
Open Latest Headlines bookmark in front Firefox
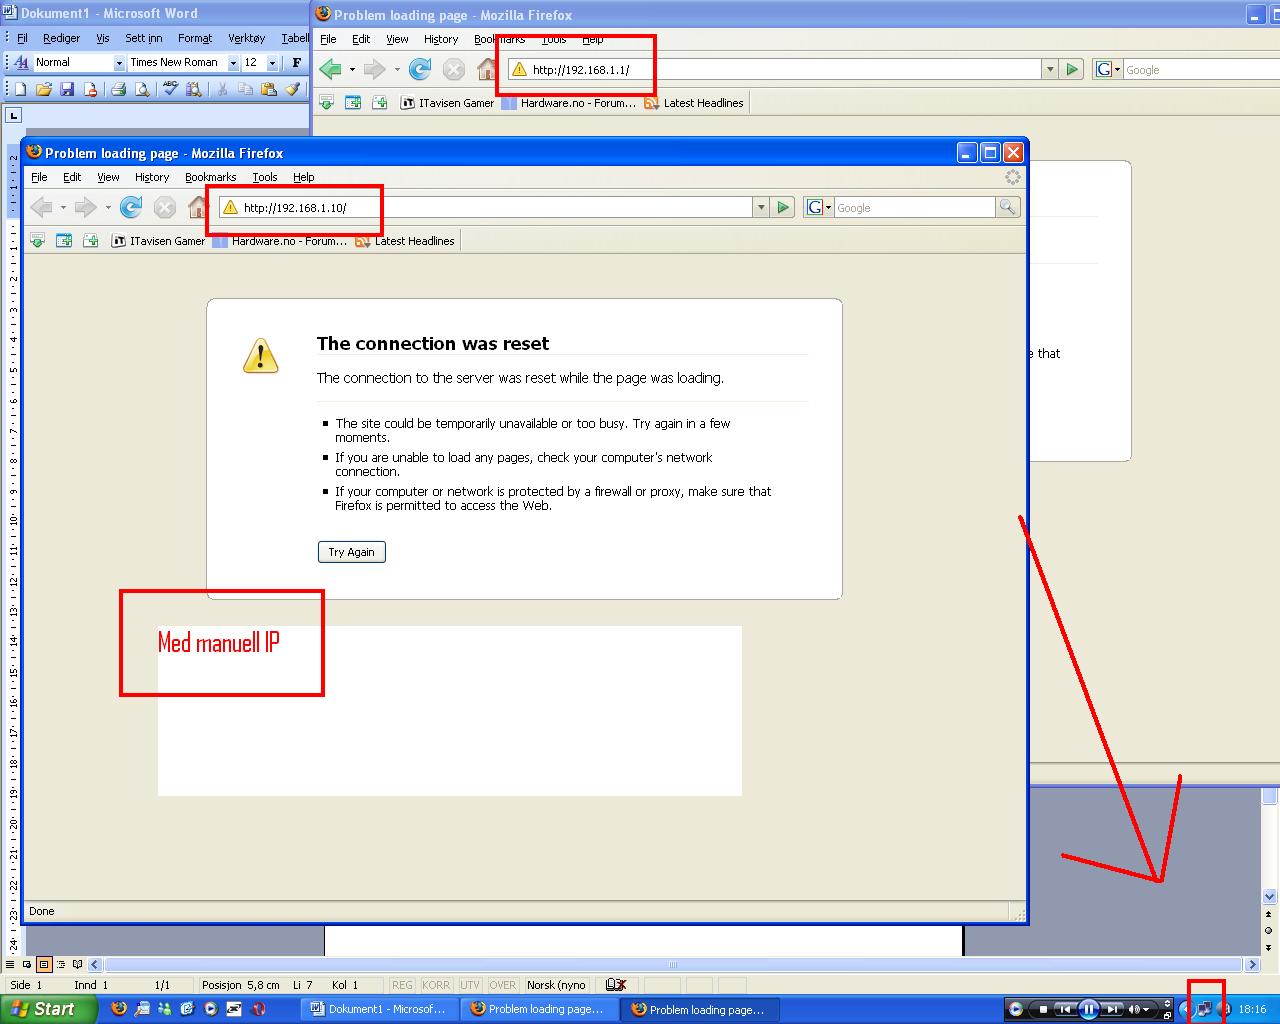405,241
